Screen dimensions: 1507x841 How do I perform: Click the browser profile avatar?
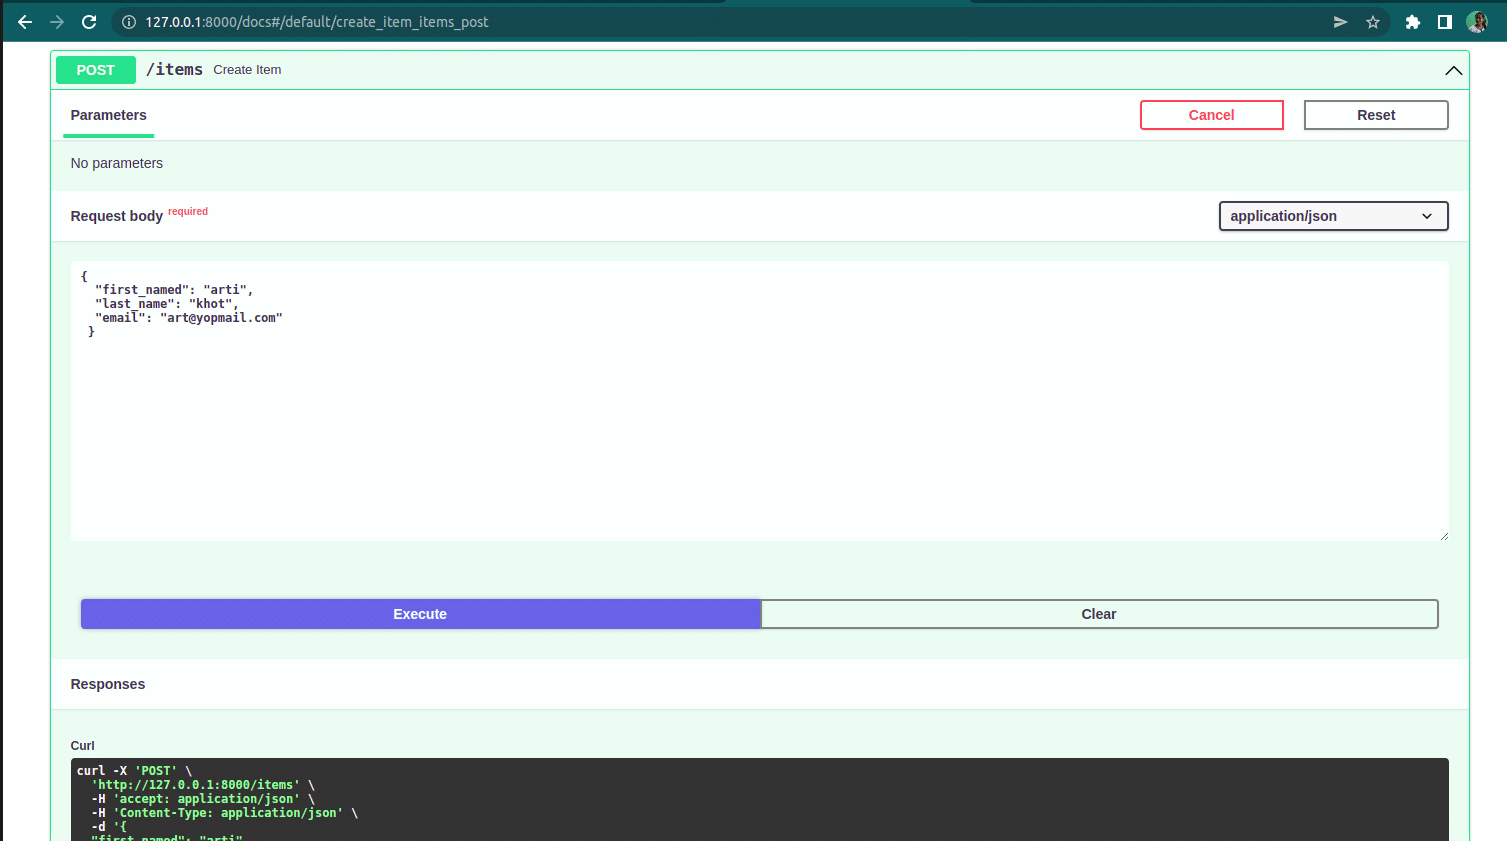tap(1477, 21)
